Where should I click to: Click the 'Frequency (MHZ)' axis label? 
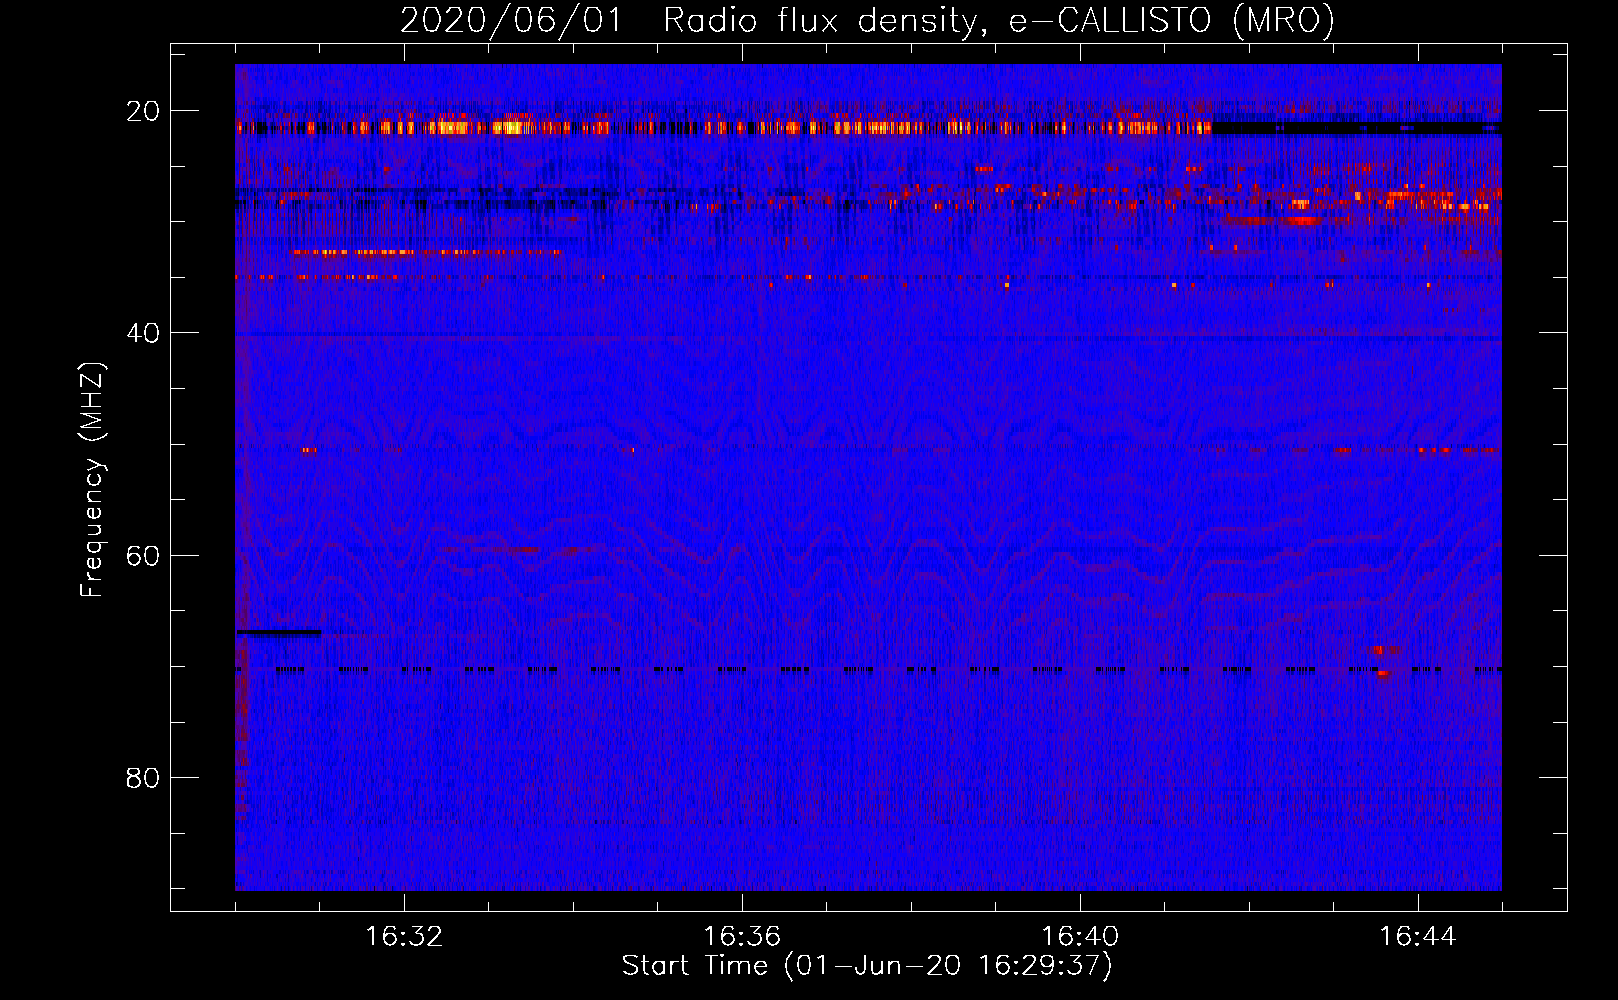pos(92,480)
